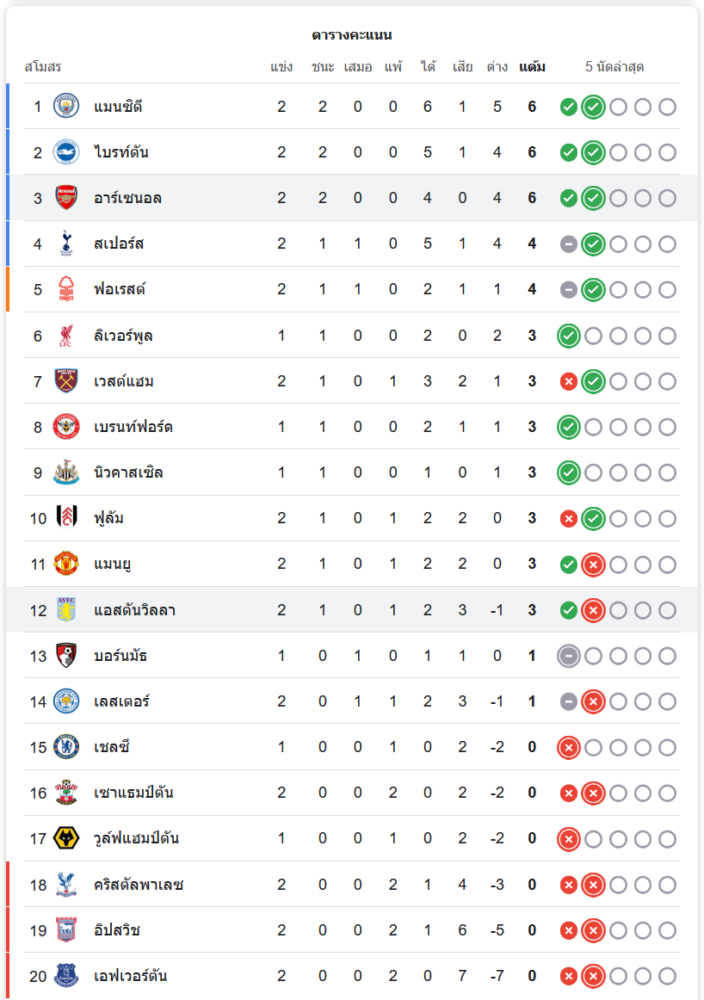Click the Manchester City club crest
Image resolution: width=704 pixels, height=1000 pixels.
click(66, 106)
